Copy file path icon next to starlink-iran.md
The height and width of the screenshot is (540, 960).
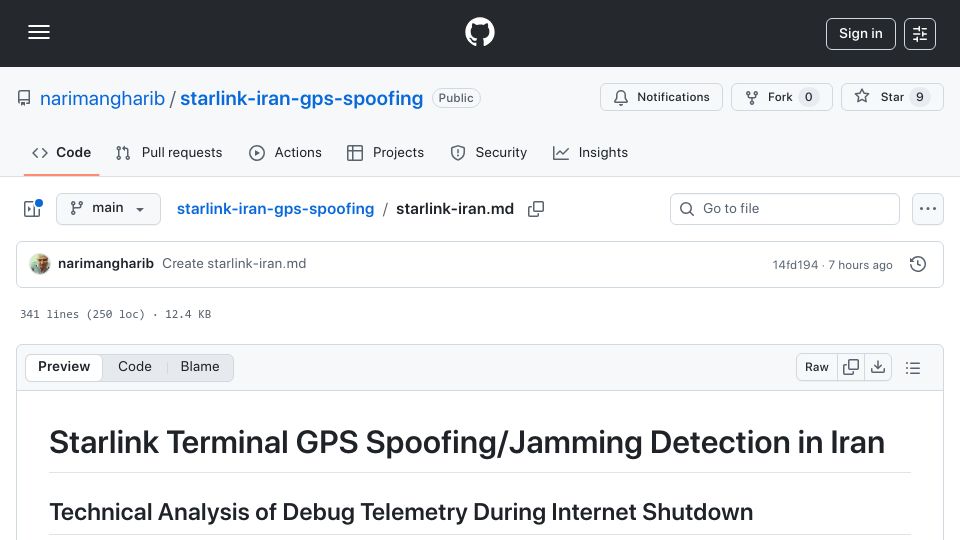[x=536, y=209]
